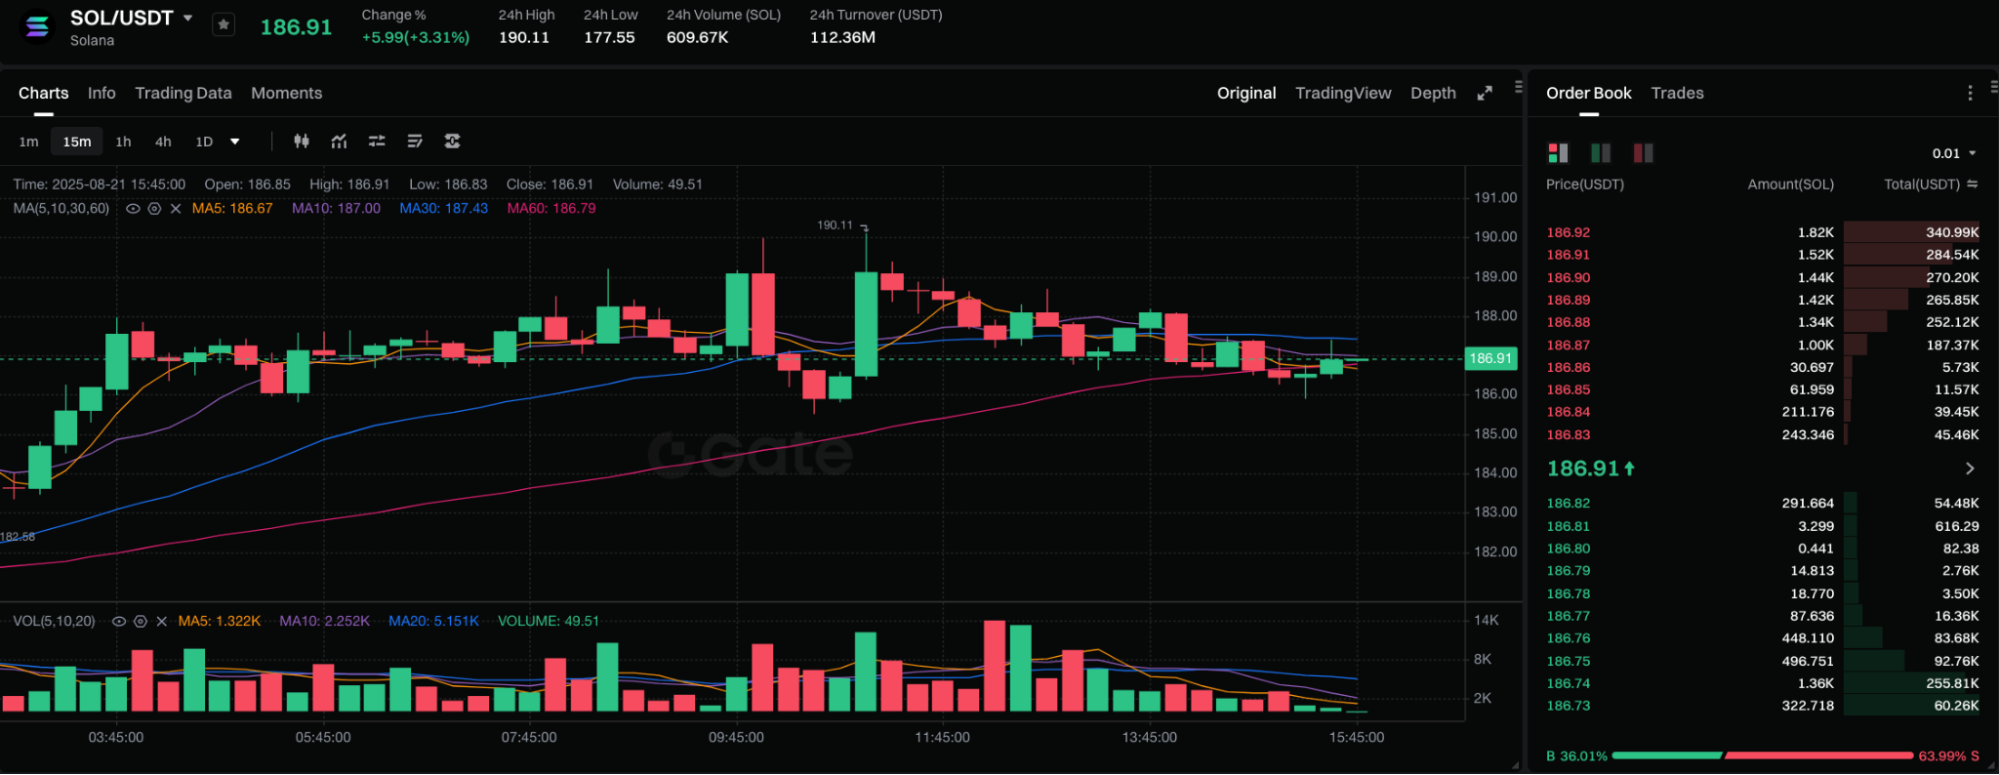Viewport: 1999px width, 775px height.
Task: Click the 24h High value 190.11
Action: [x=524, y=37]
